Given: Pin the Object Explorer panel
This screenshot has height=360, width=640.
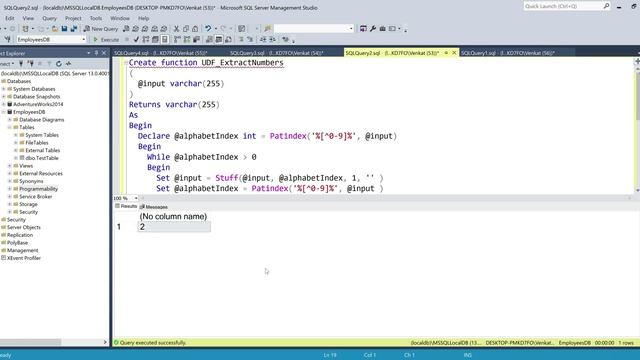Looking at the screenshot, I should 96,53.
